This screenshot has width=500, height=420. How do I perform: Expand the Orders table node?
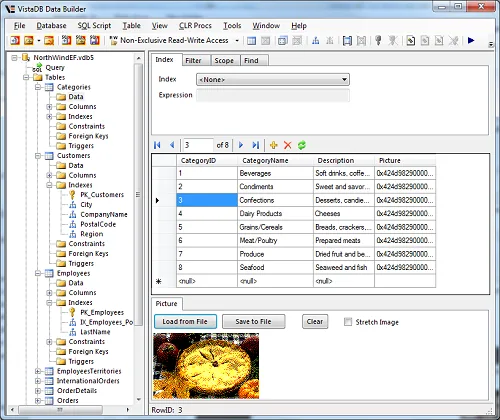pos(38,400)
